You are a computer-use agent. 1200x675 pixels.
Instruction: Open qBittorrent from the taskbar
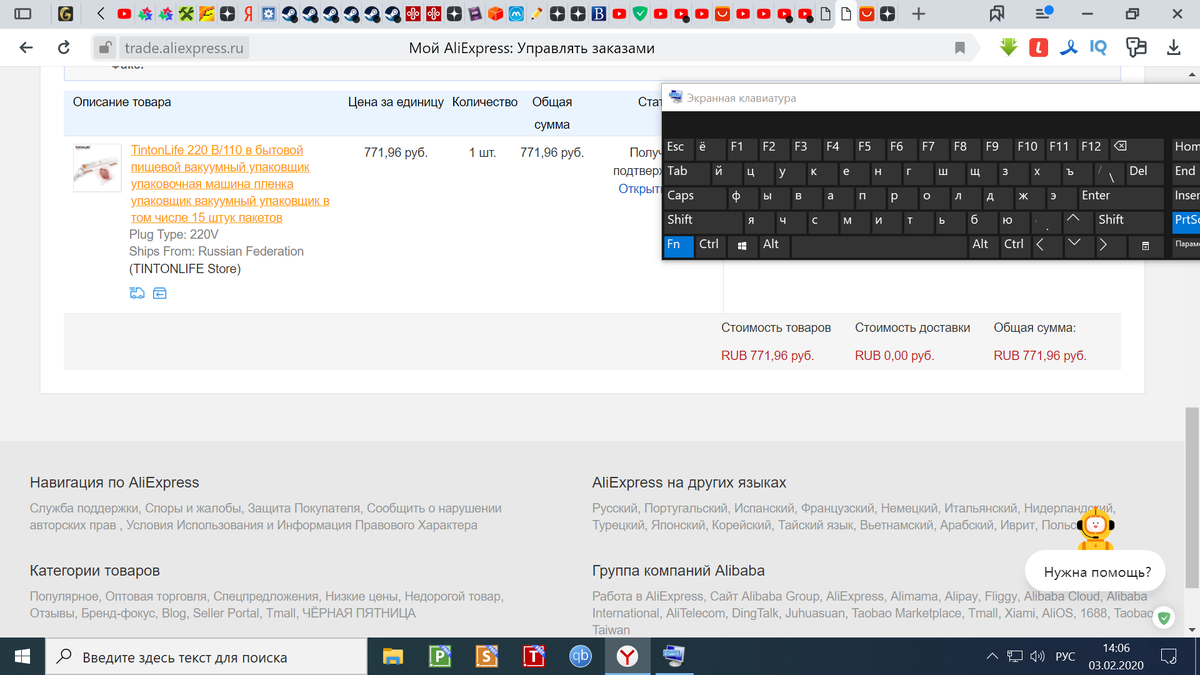tap(581, 656)
